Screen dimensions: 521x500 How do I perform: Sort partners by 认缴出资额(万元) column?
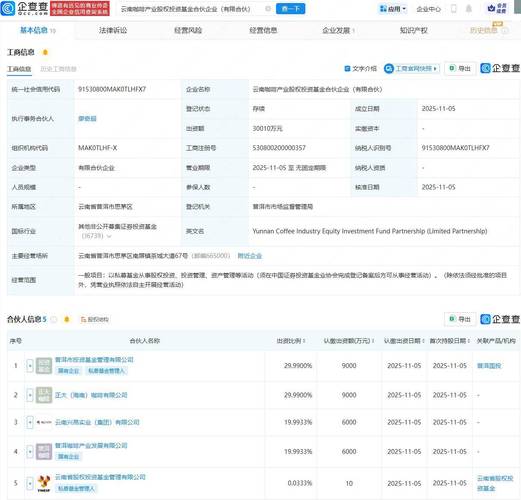(x=349, y=341)
